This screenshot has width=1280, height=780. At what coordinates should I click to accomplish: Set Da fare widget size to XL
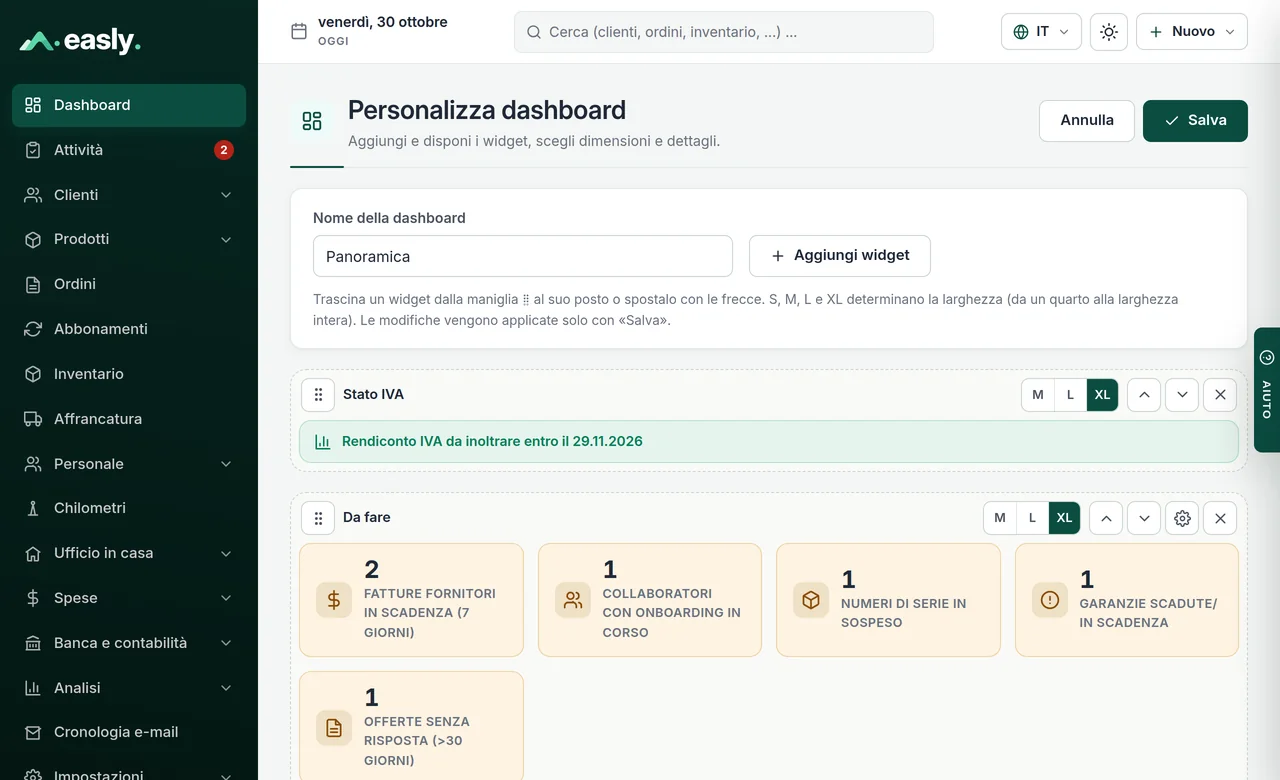point(1064,518)
